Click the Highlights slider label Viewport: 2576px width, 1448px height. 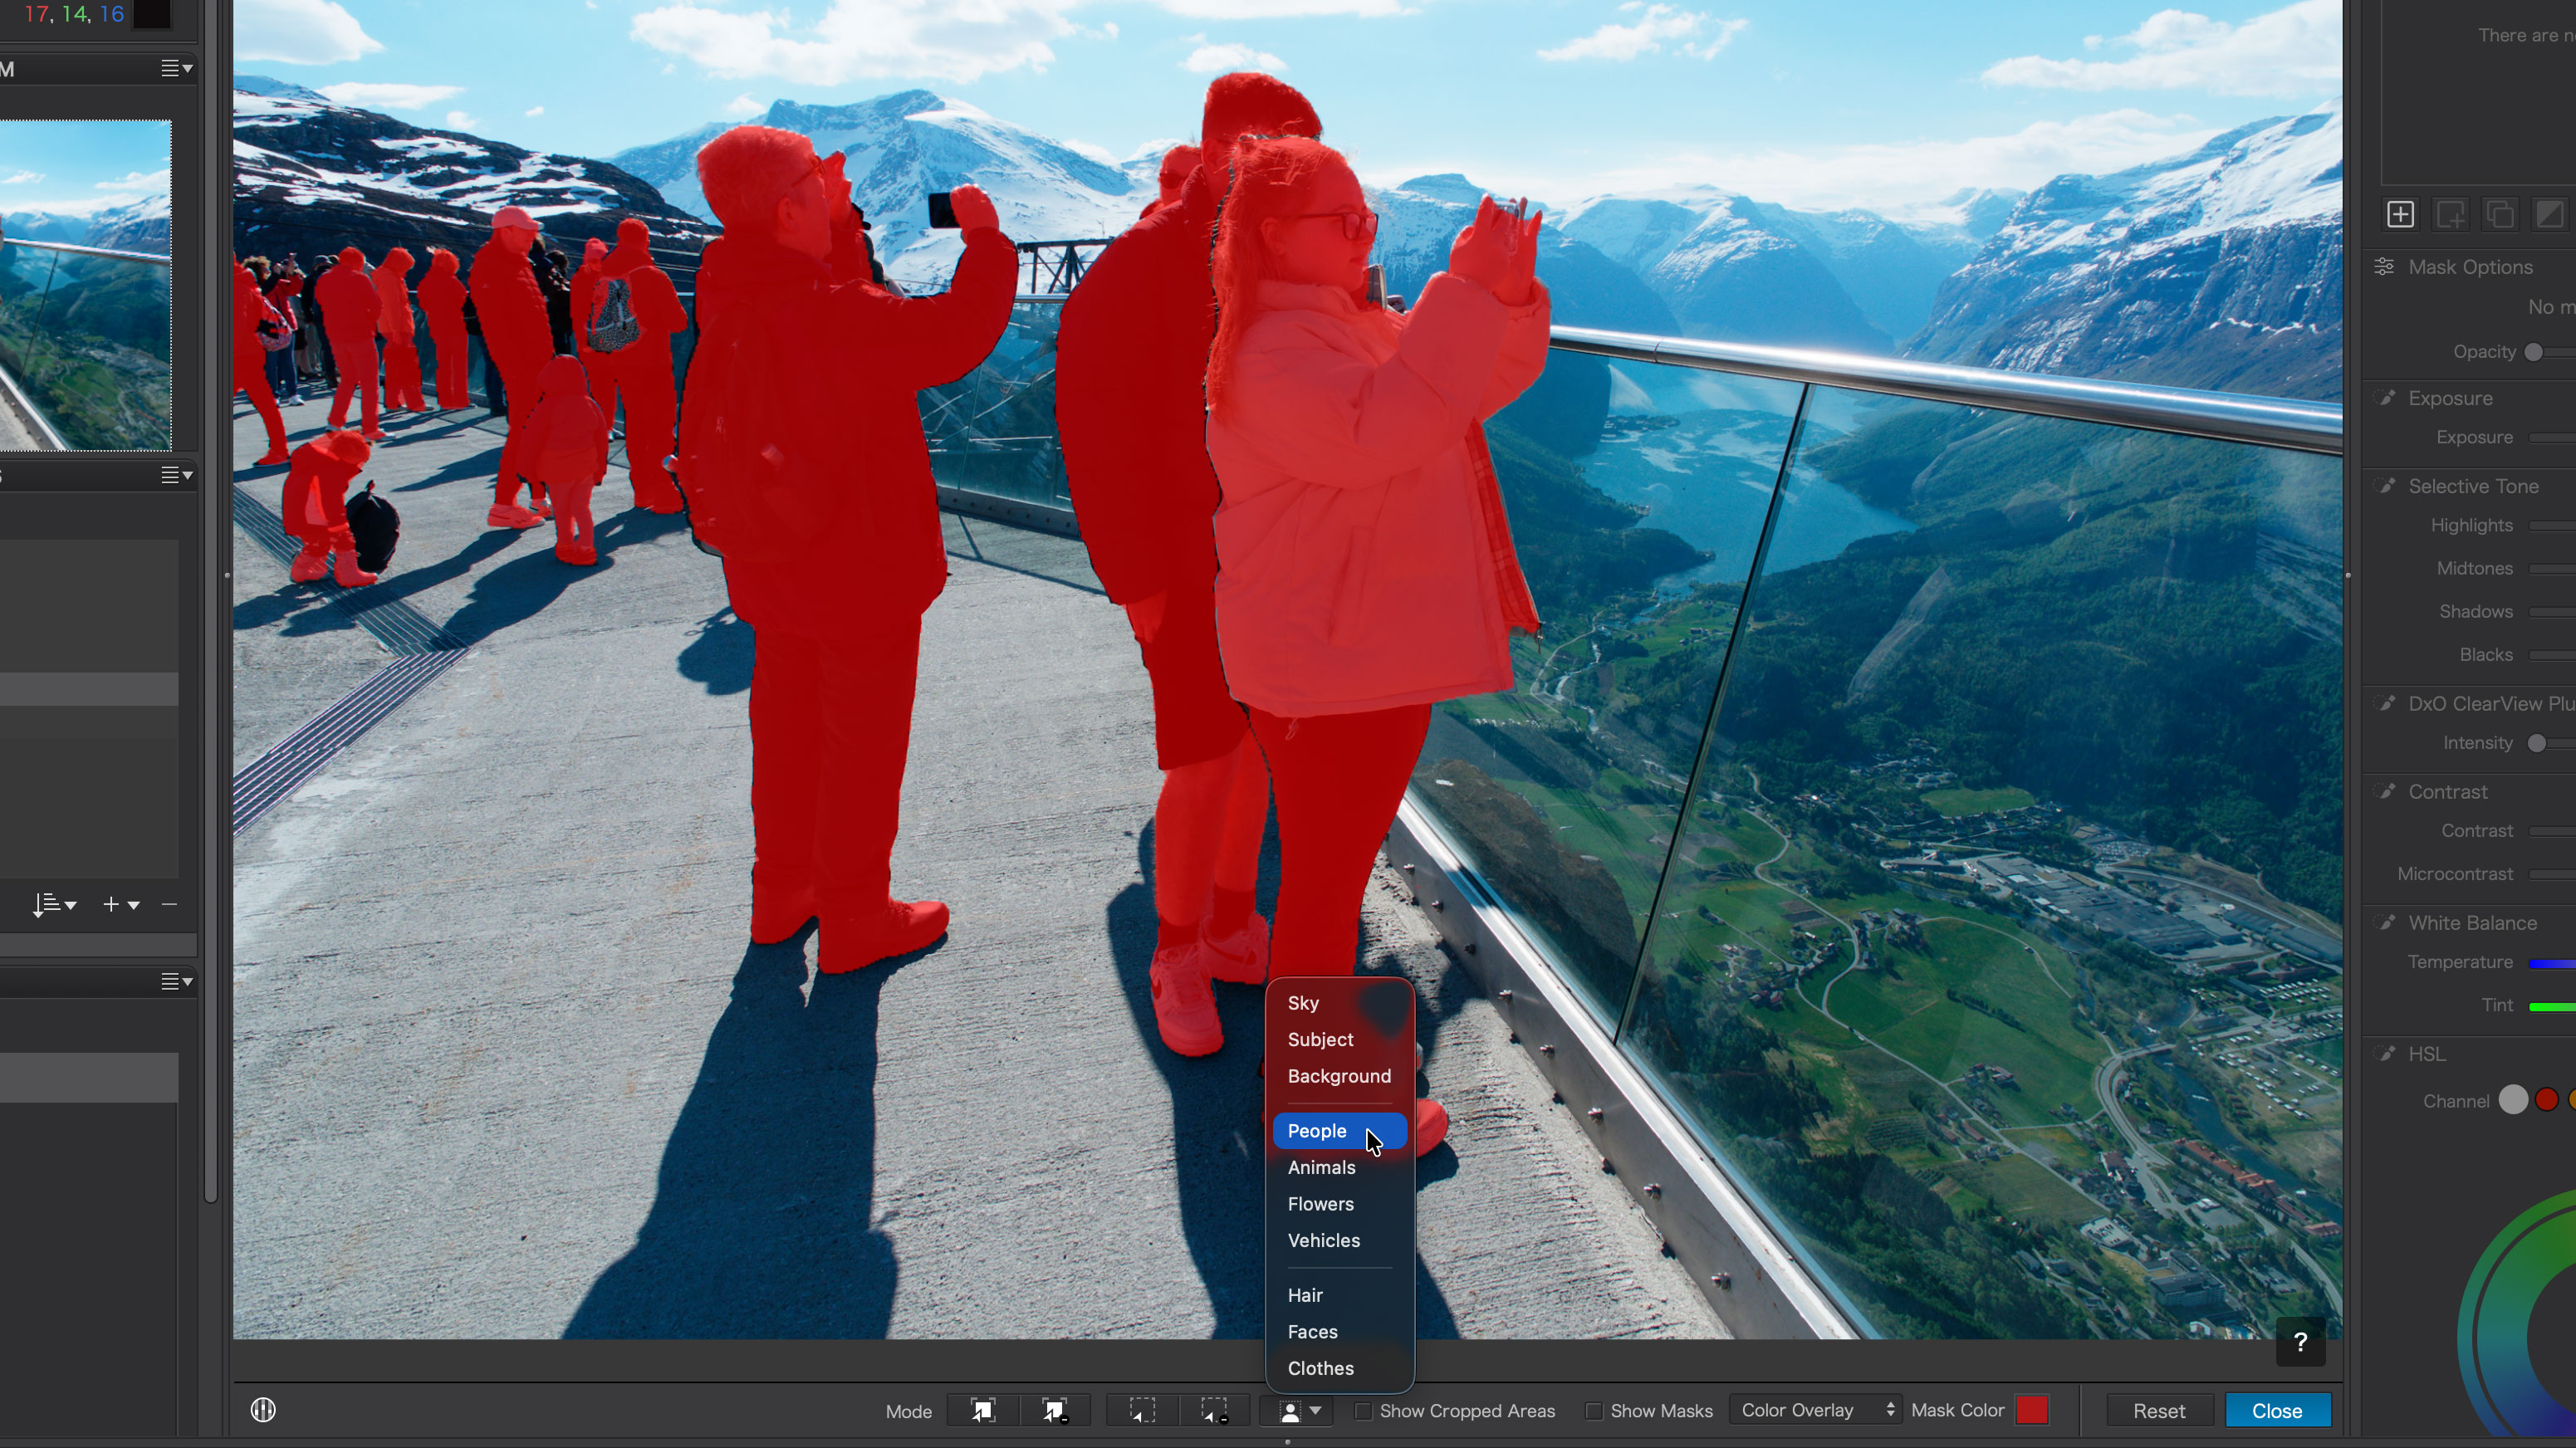[2471, 525]
